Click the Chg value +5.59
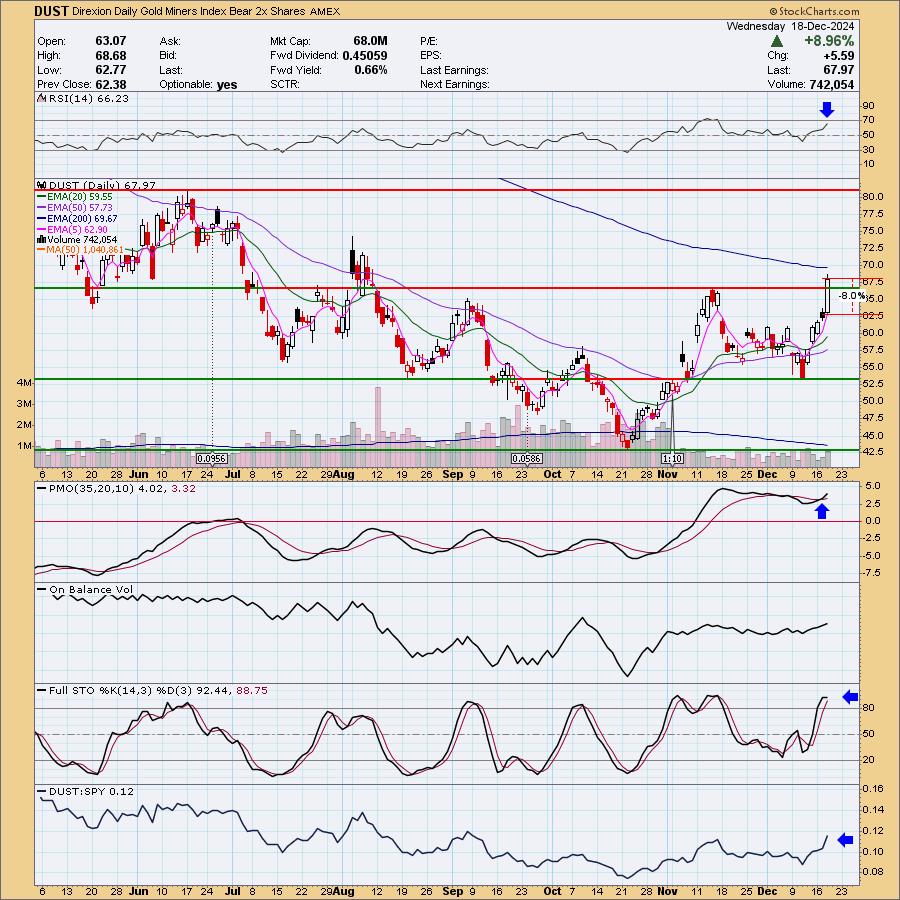 click(x=839, y=56)
